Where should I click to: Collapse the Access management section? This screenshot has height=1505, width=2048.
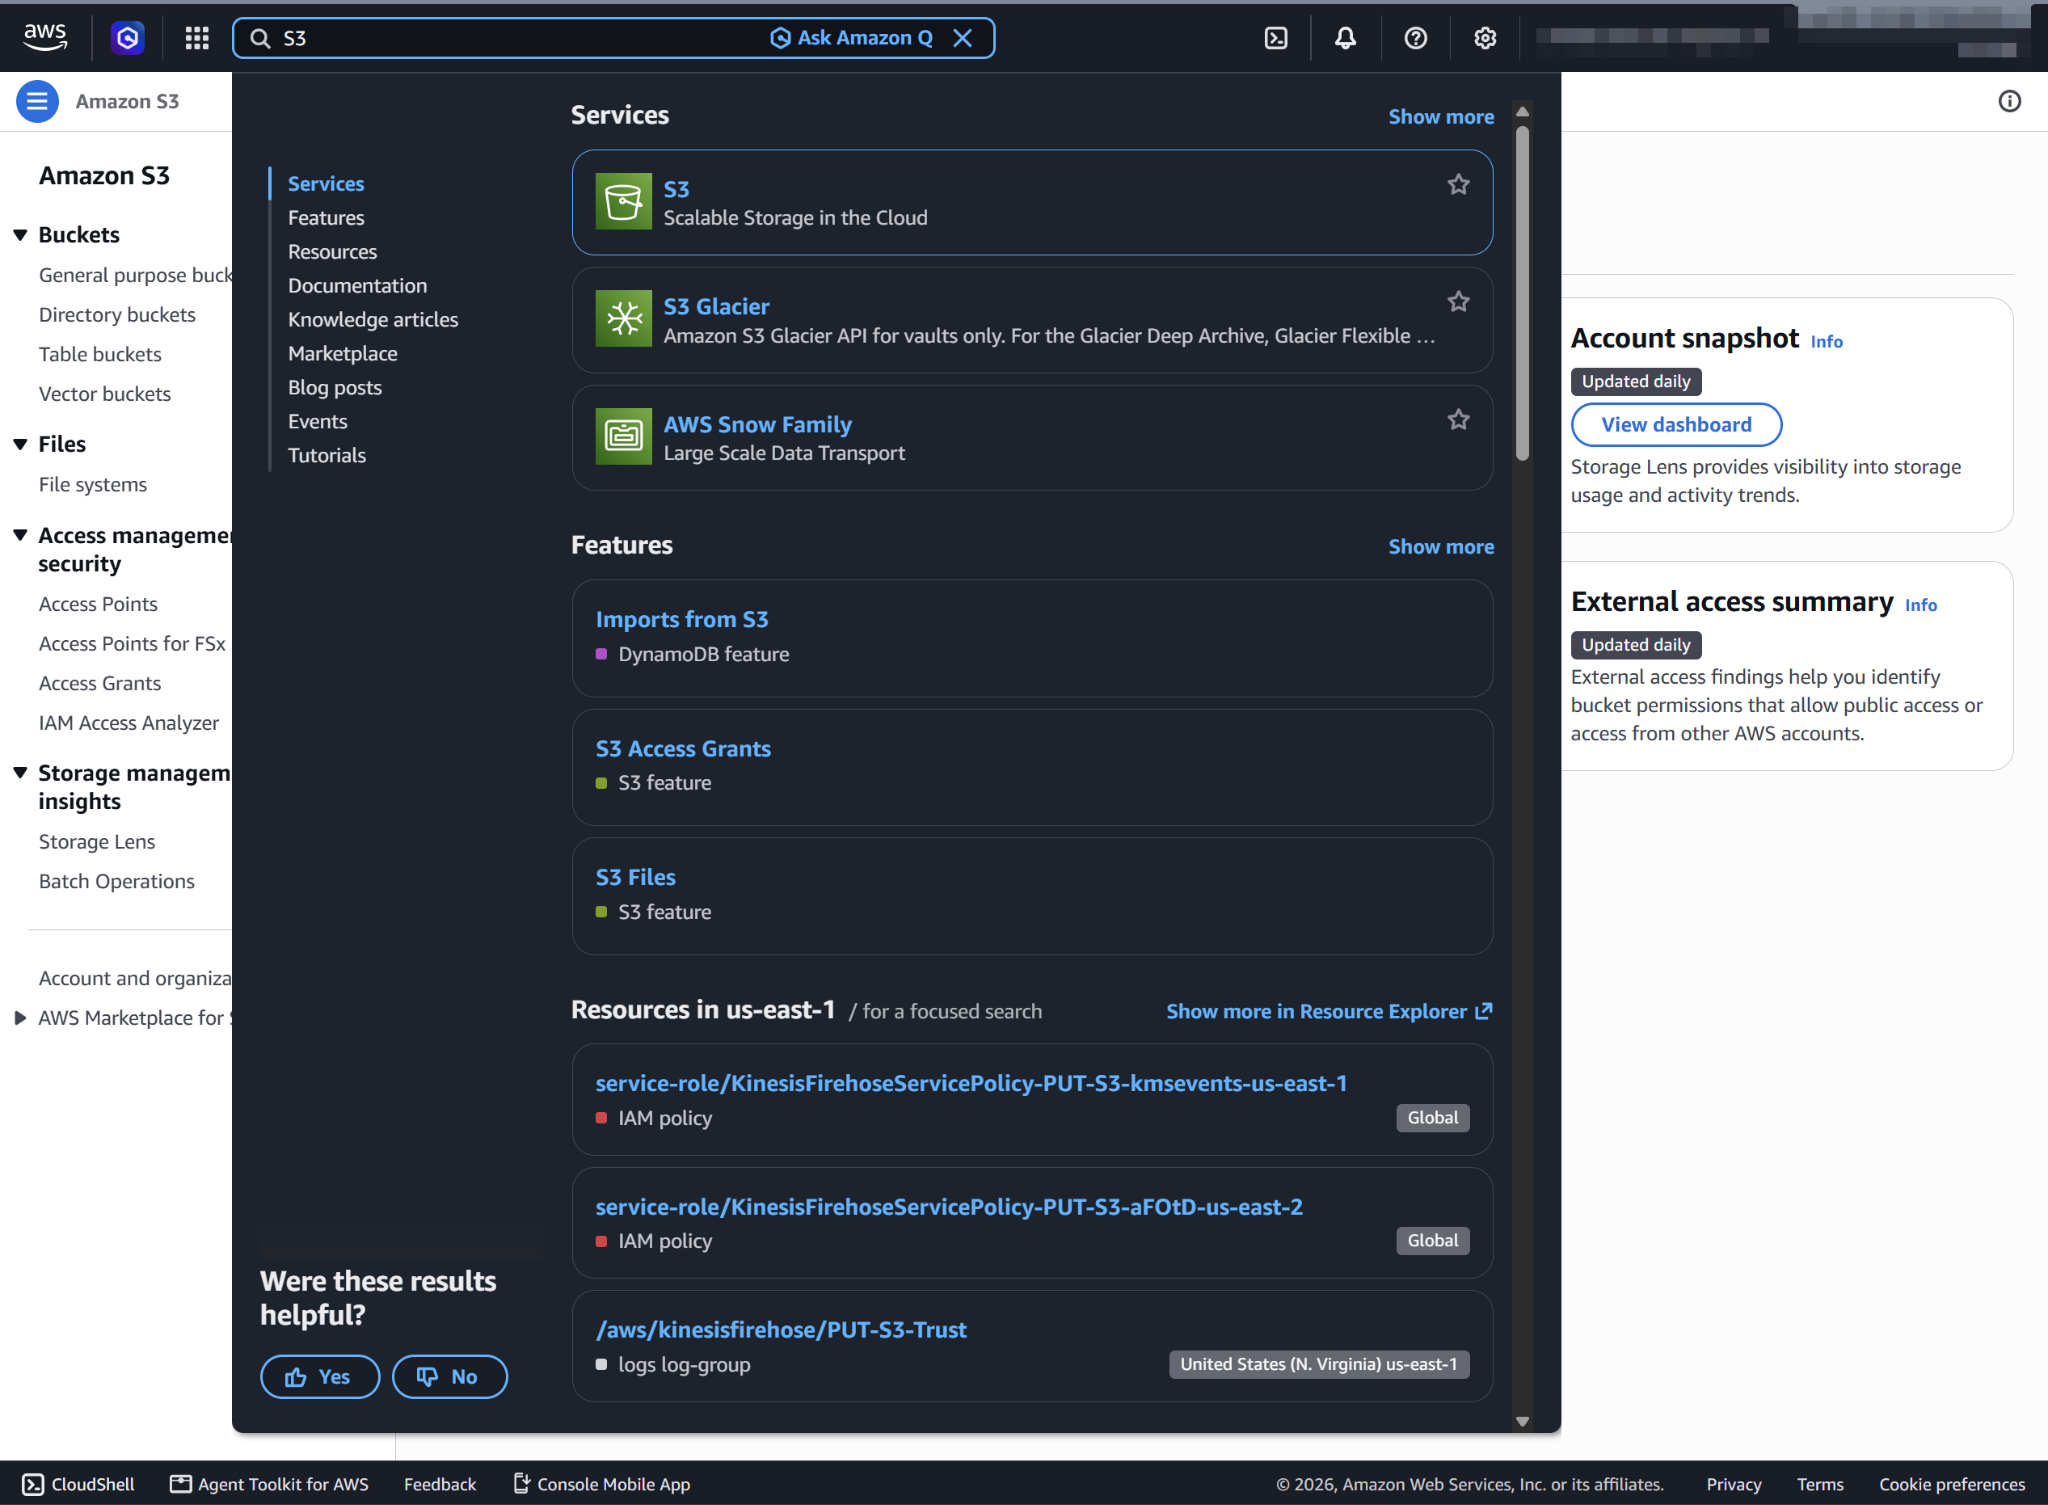[20, 535]
